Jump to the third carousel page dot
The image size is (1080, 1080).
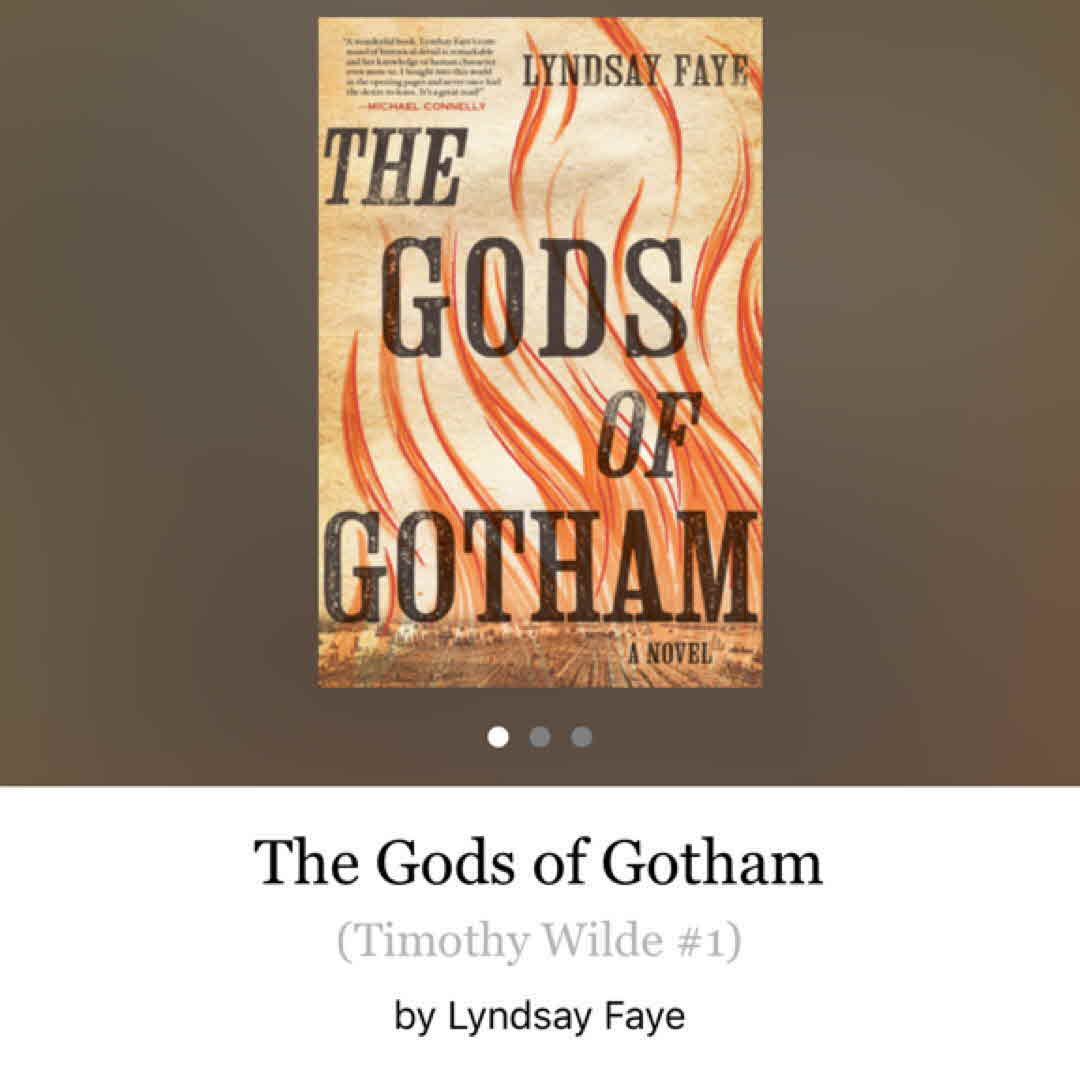581,736
